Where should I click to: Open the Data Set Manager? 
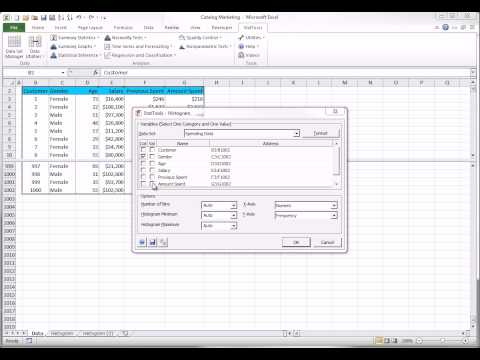pyautogui.click(x=14, y=47)
